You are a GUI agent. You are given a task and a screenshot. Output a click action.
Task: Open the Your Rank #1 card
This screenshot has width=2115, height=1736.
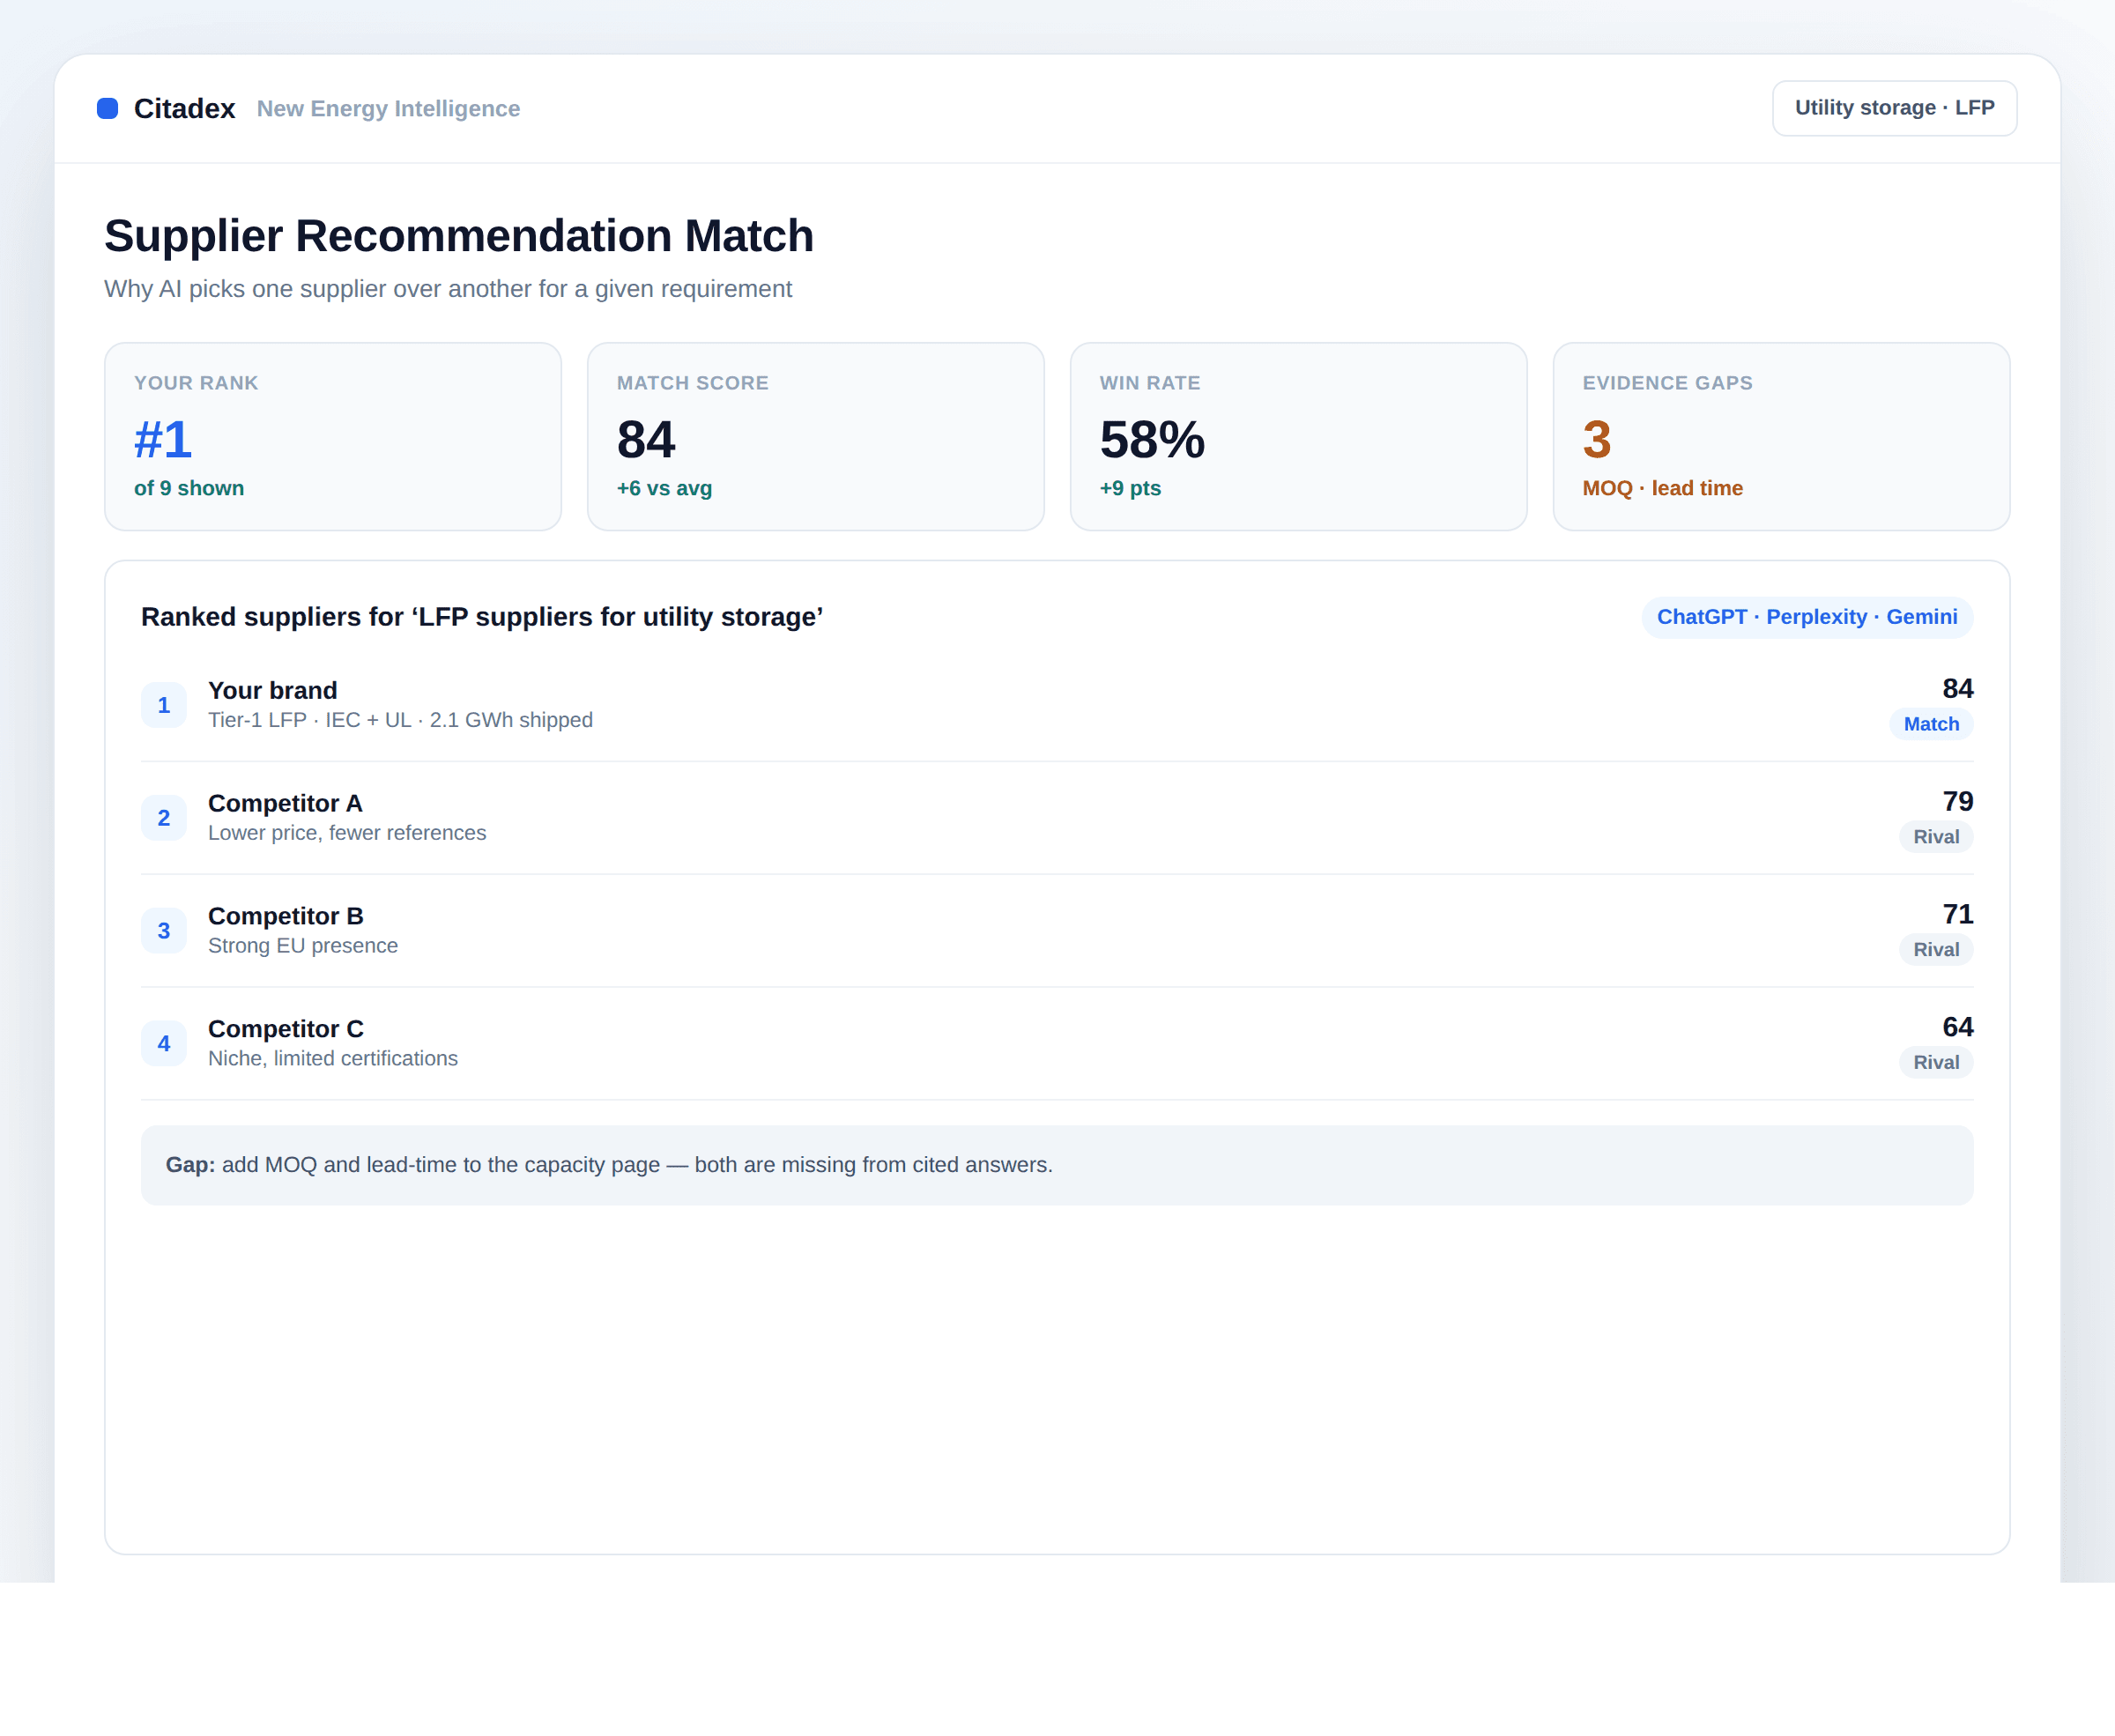[333, 437]
